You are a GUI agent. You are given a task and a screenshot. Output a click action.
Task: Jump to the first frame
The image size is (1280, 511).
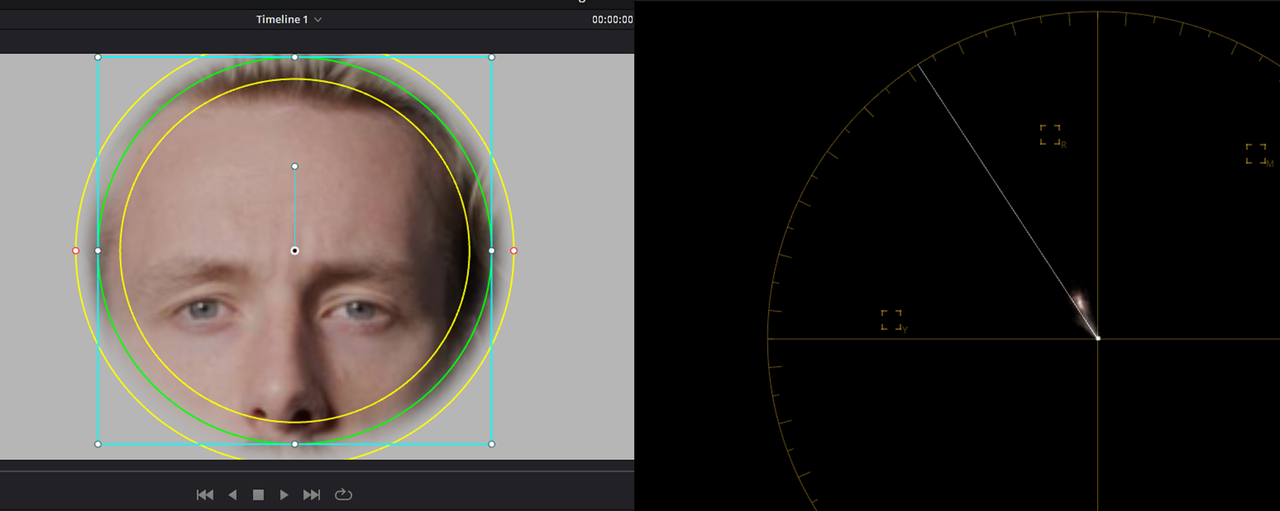click(205, 494)
